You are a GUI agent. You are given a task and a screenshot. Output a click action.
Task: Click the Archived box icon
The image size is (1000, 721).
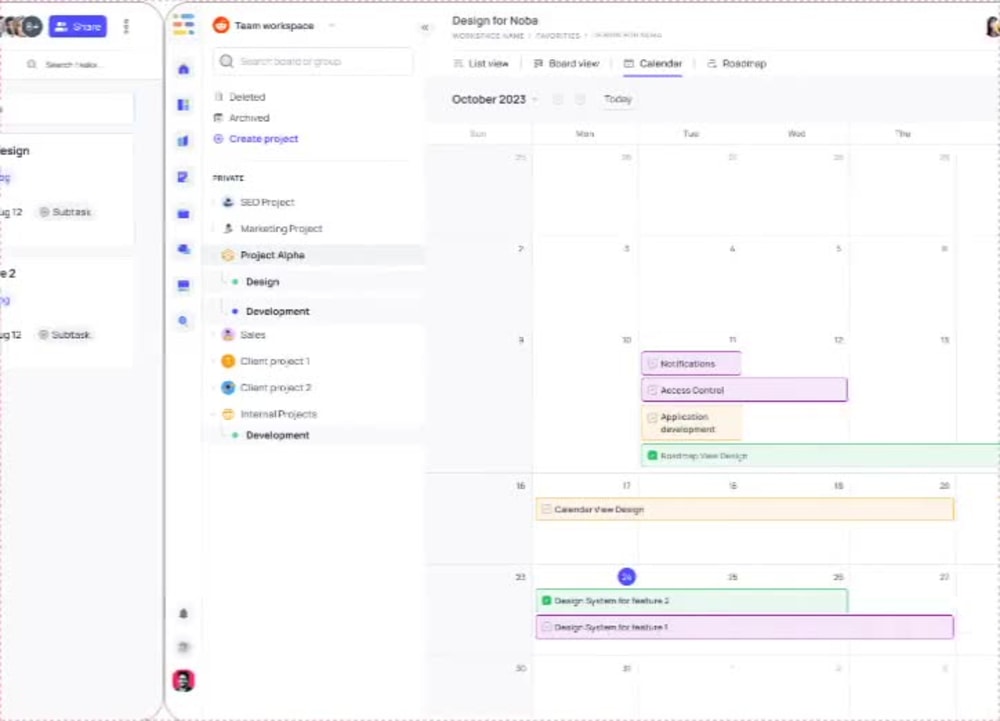click(x=218, y=118)
